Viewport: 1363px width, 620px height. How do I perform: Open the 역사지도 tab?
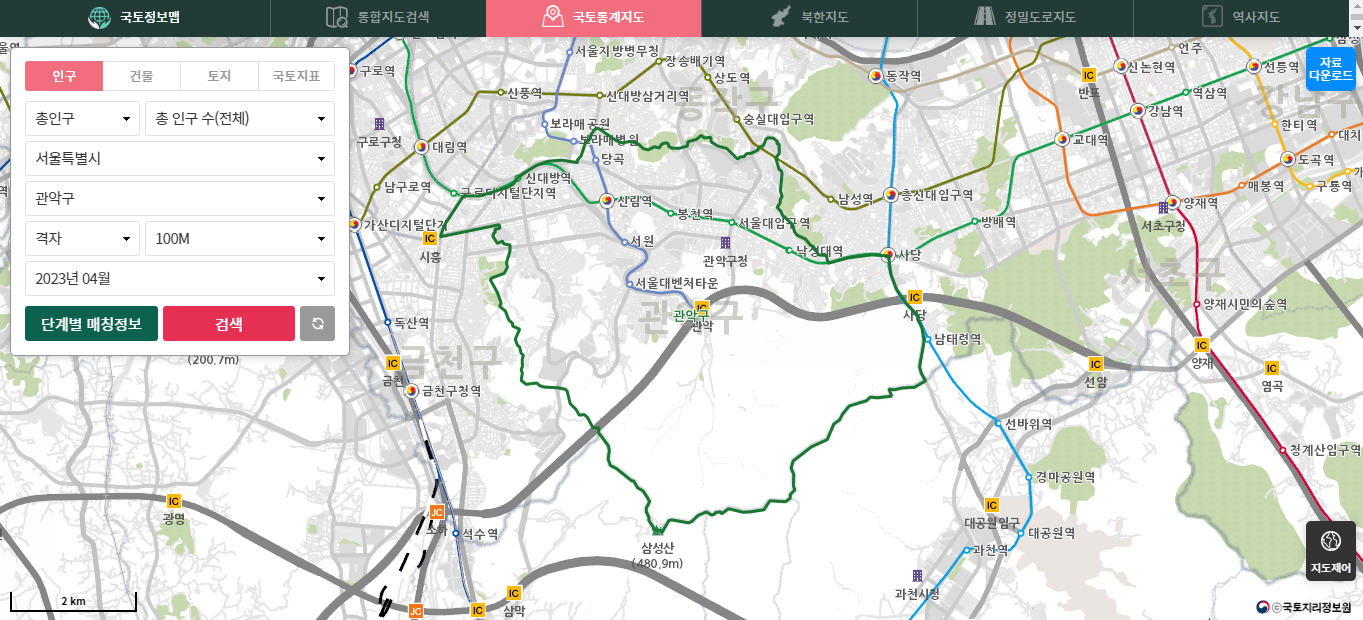1241,17
